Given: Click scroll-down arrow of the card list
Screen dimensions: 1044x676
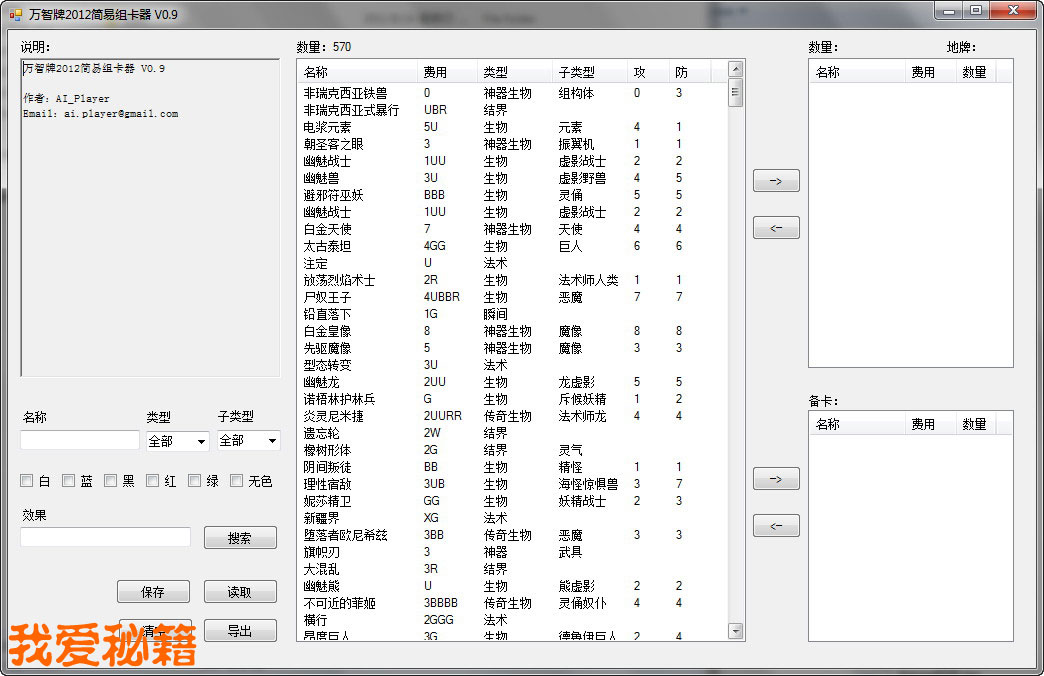Looking at the screenshot, I should (736, 631).
